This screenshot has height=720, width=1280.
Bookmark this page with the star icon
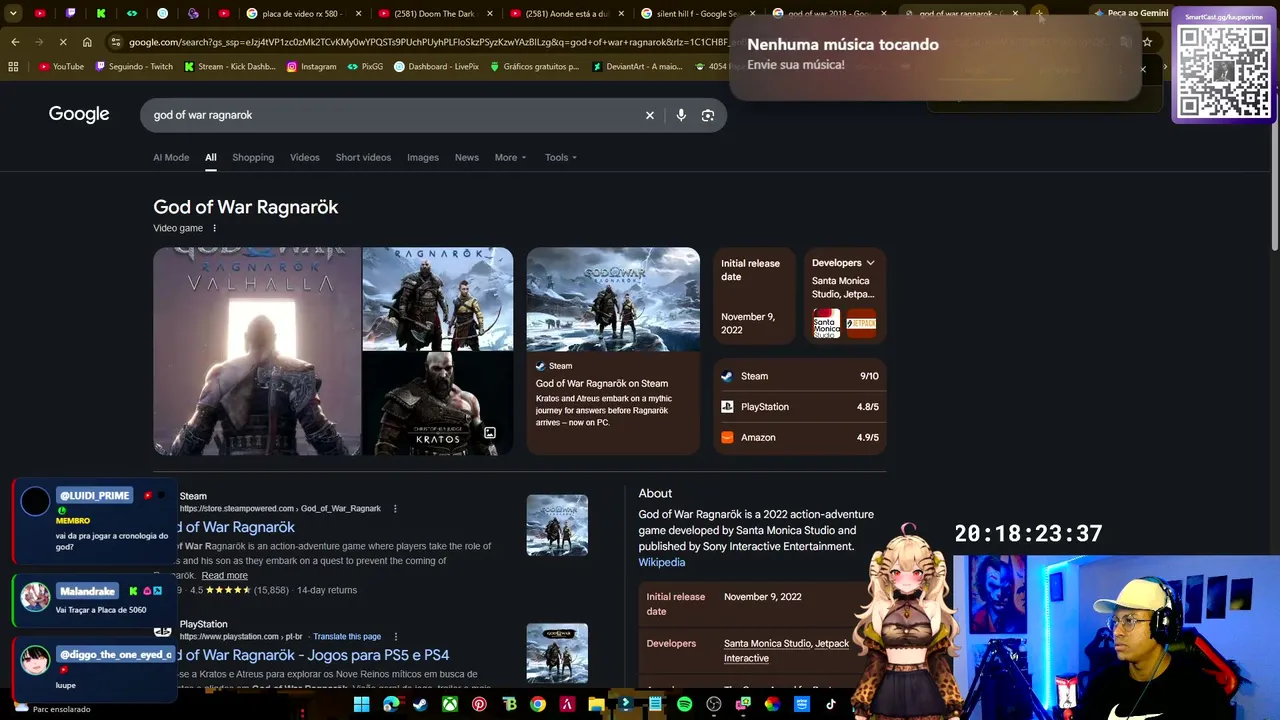coord(1147,42)
